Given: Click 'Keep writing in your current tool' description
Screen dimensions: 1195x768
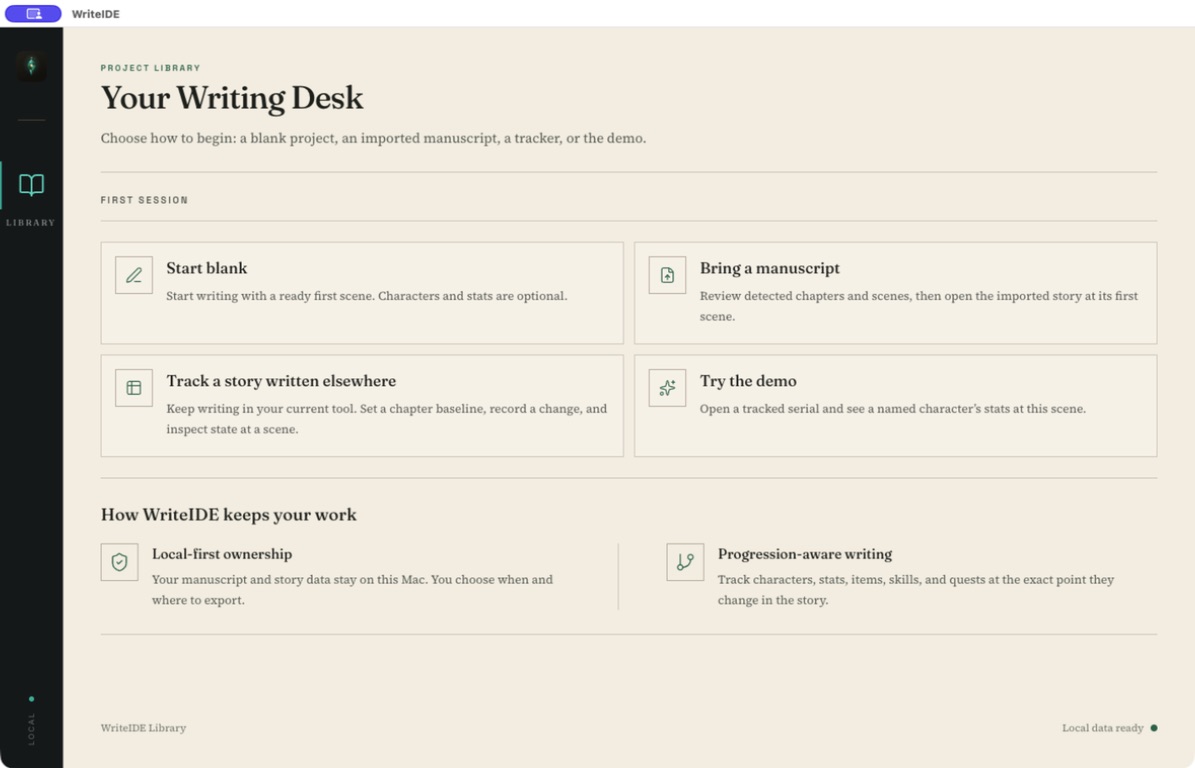Looking at the screenshot, I should tap(386, 419).
